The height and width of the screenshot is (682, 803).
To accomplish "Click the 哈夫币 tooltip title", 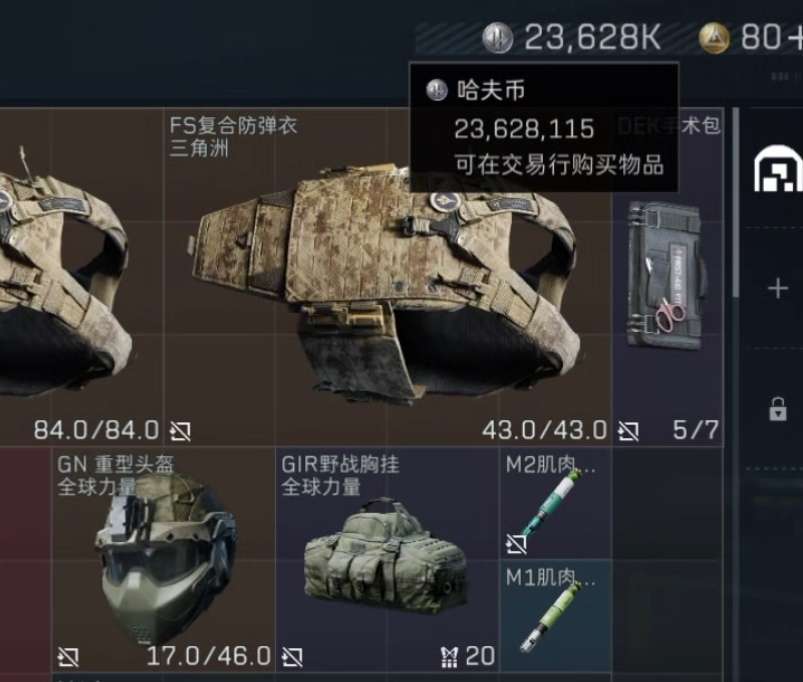I will 491,90.
